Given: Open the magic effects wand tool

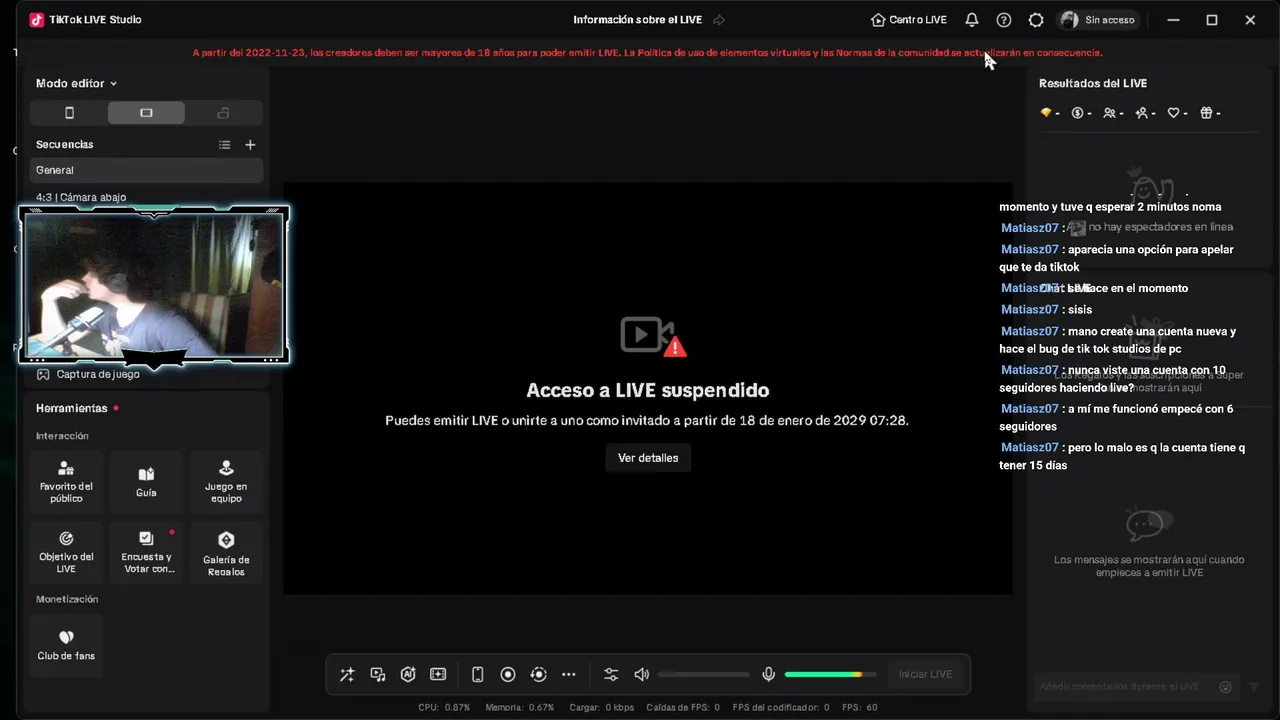Looking at the screenshot, I should (x=347, y=674).
